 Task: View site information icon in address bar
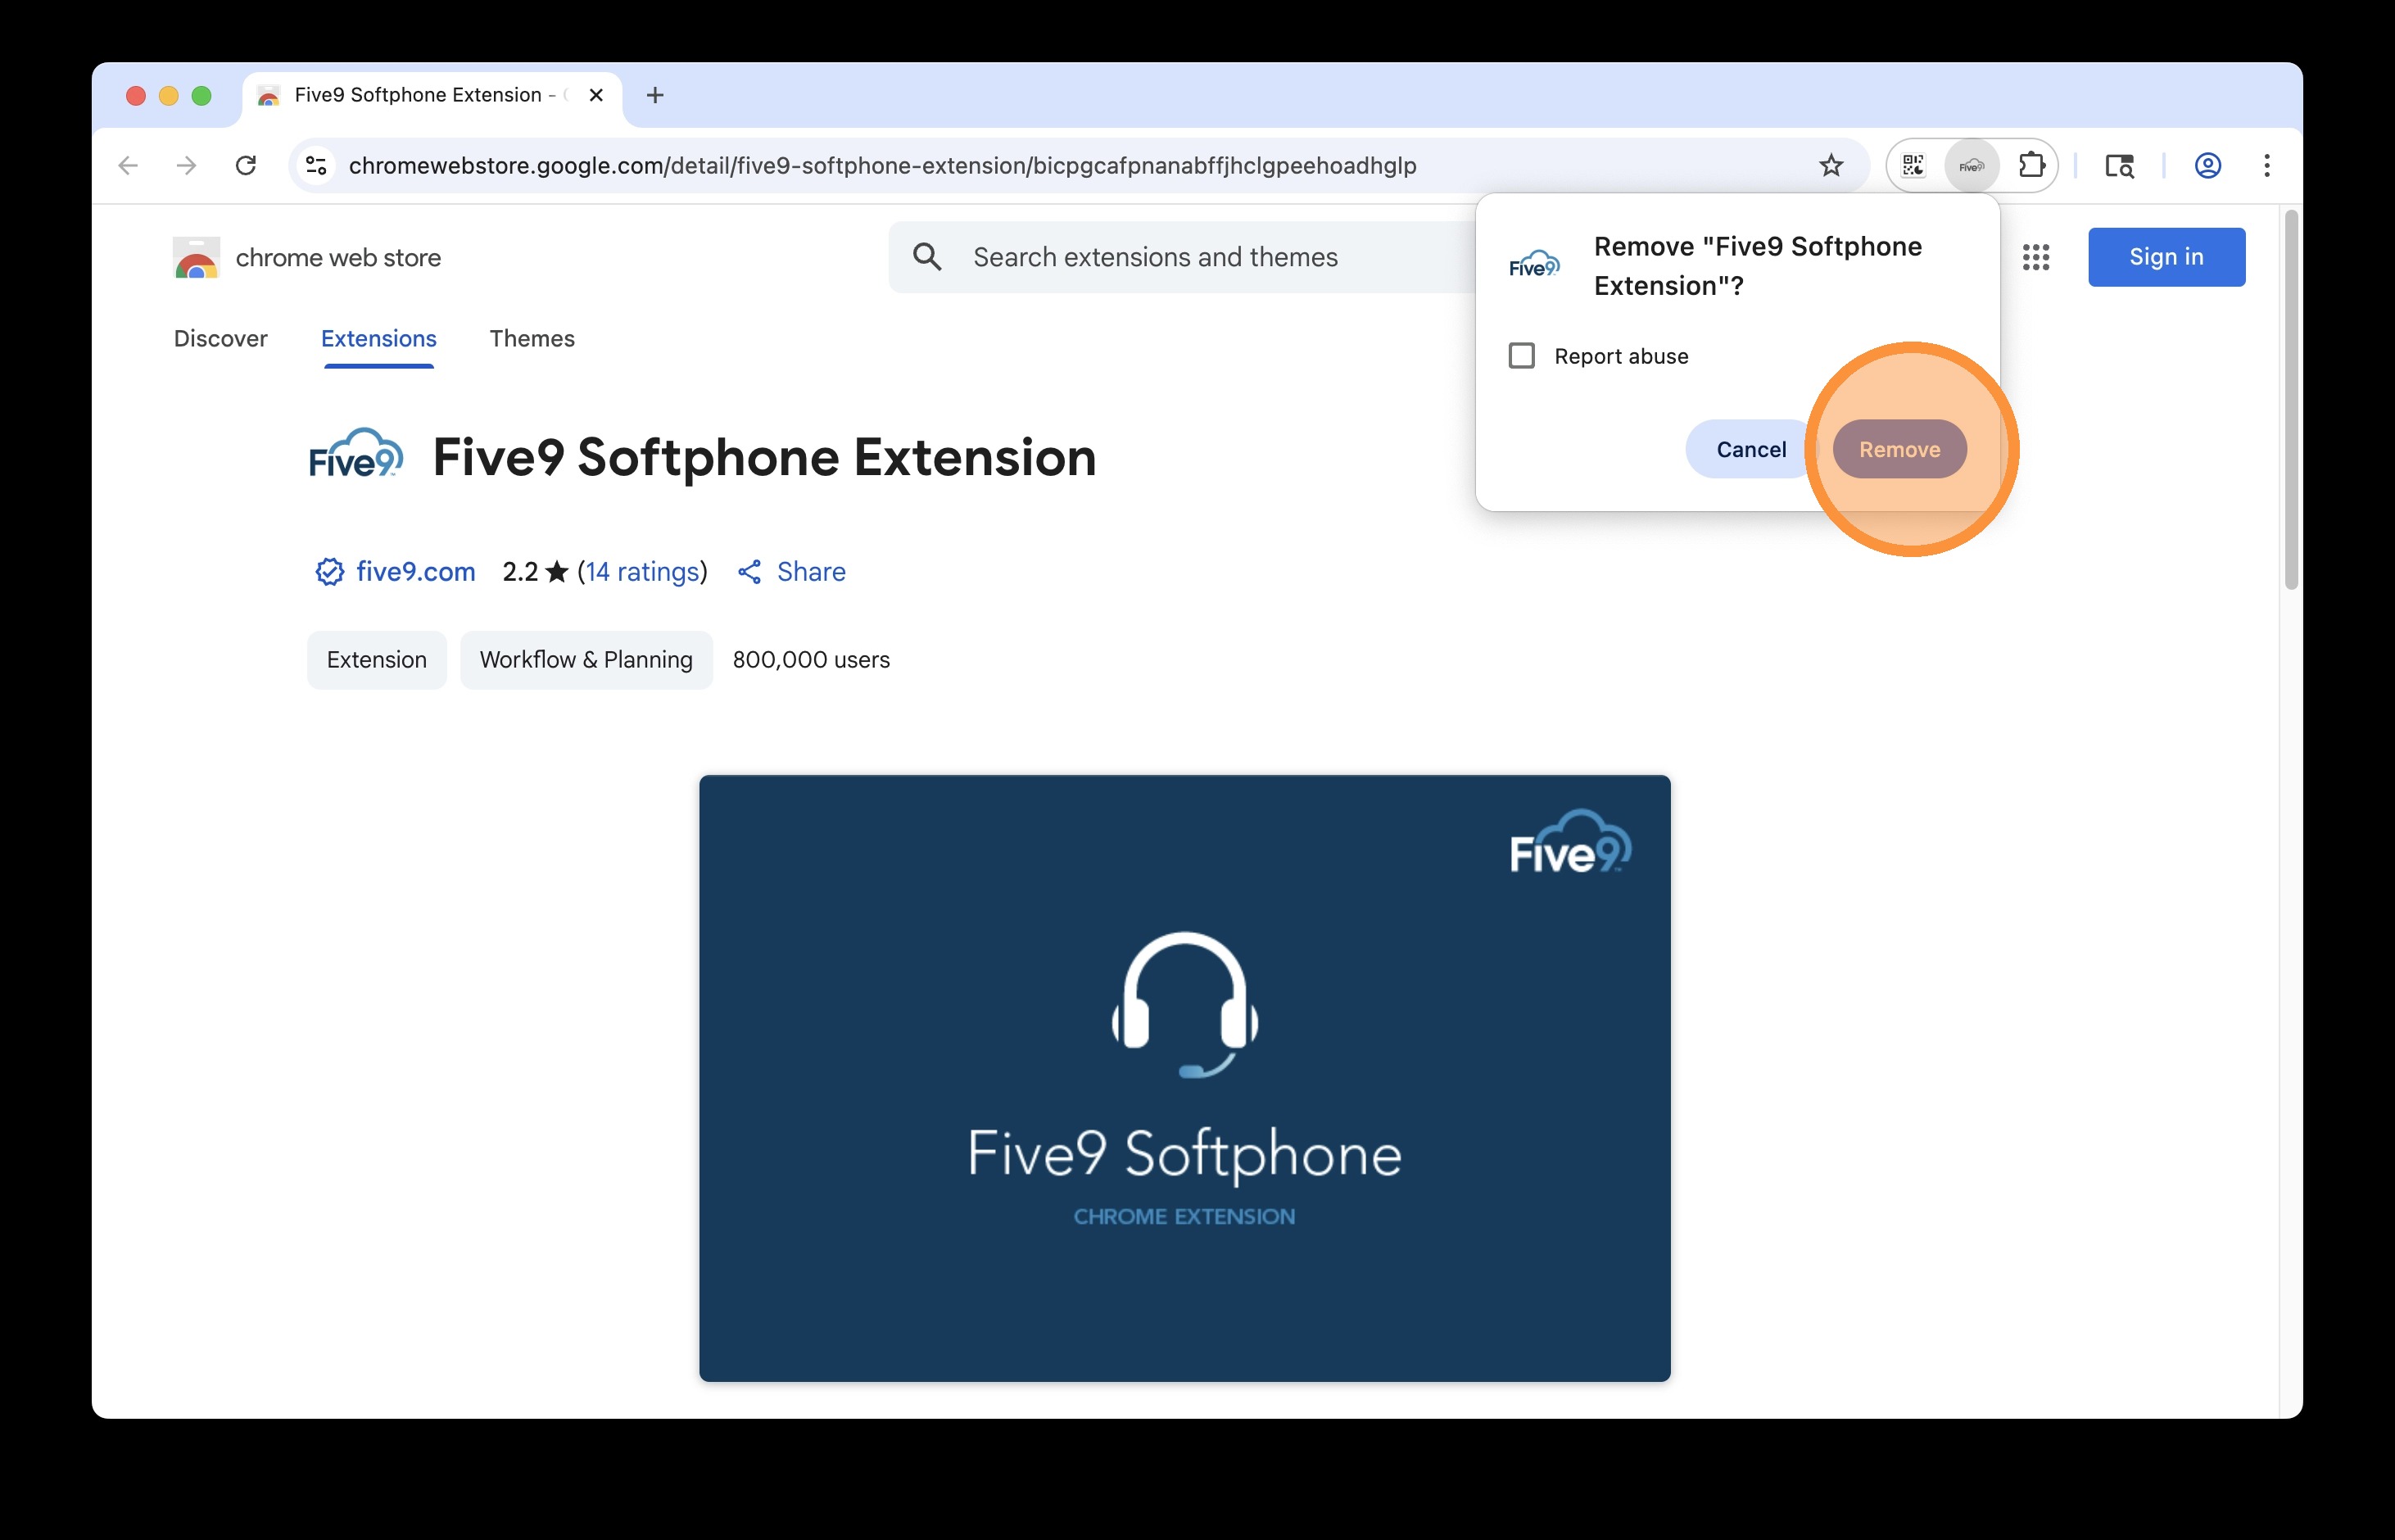click(x=316, y=165)
